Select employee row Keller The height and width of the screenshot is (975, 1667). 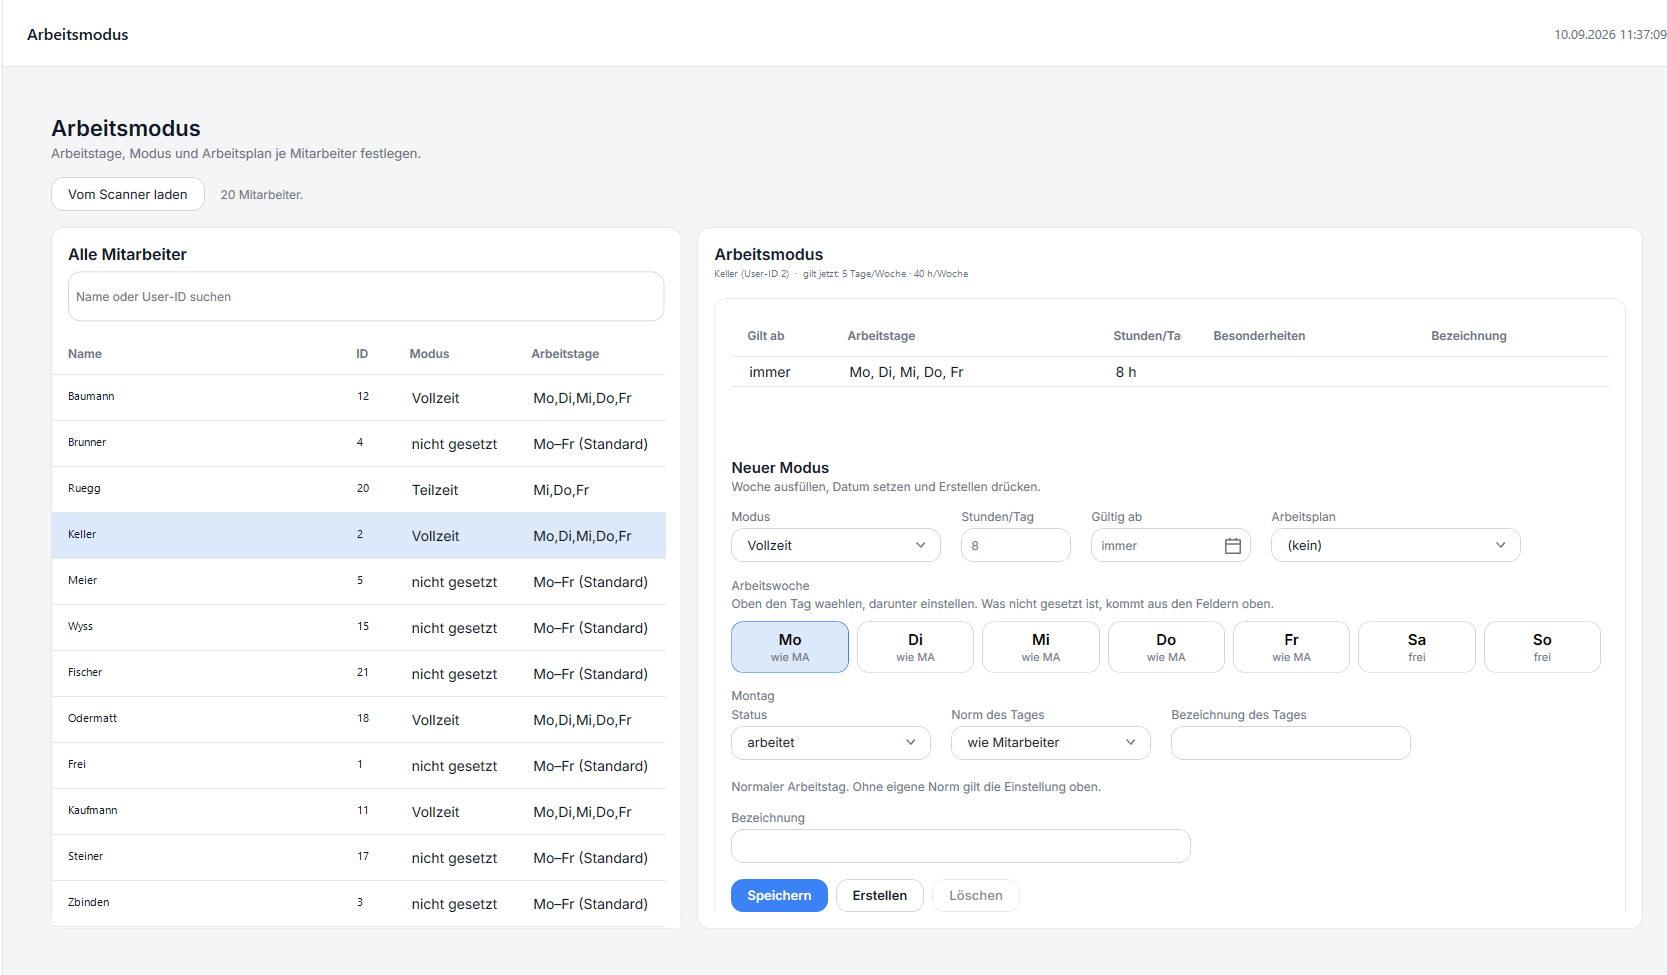359,536
